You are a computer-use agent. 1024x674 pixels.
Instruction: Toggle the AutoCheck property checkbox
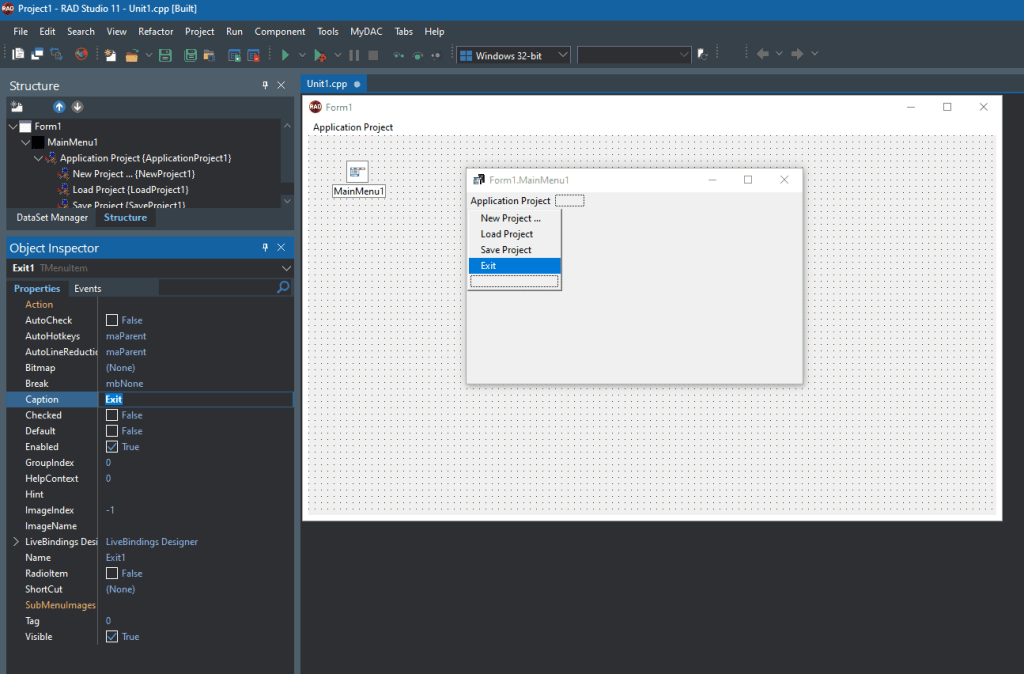pyautogui.click(x=112, y=320)
